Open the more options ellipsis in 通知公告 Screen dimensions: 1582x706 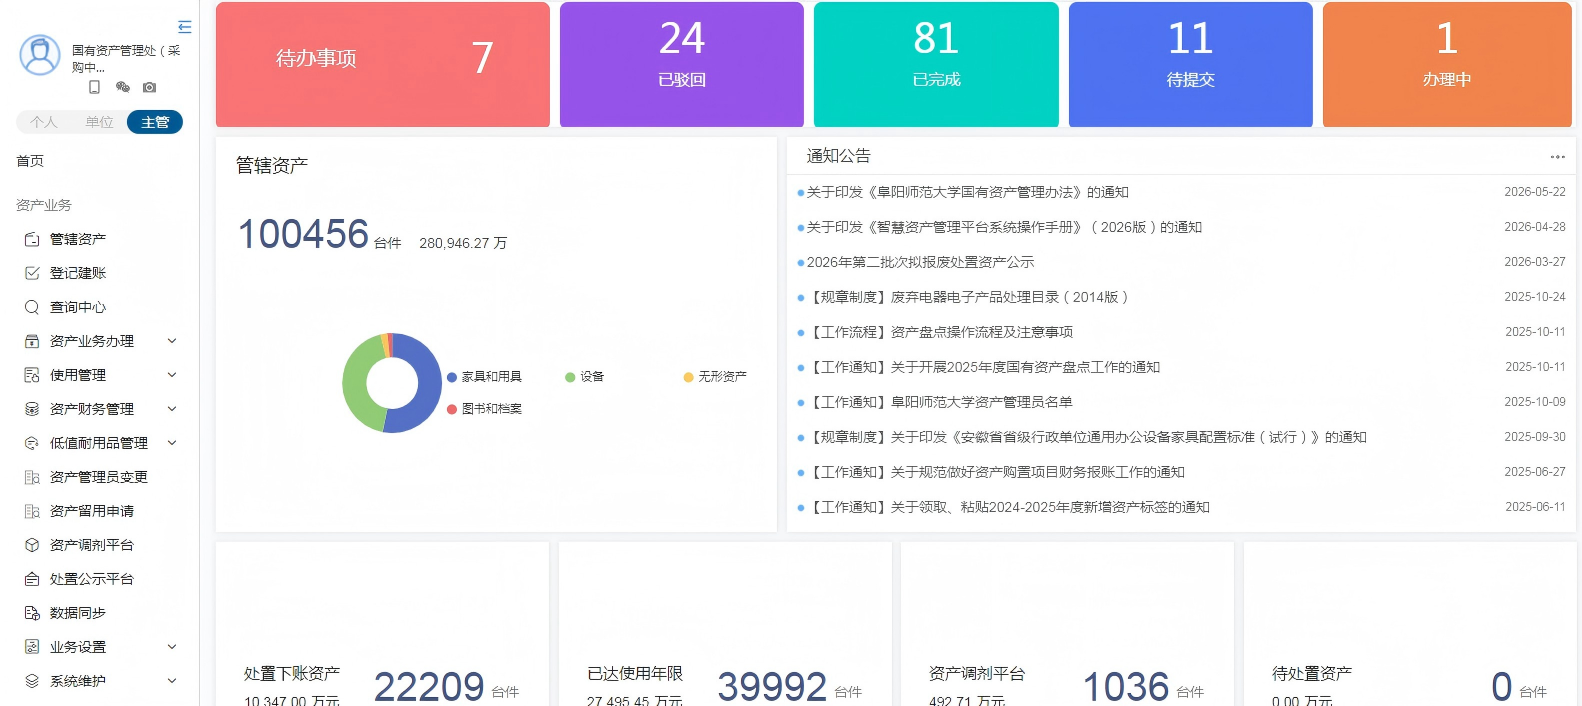(1557, 156)
